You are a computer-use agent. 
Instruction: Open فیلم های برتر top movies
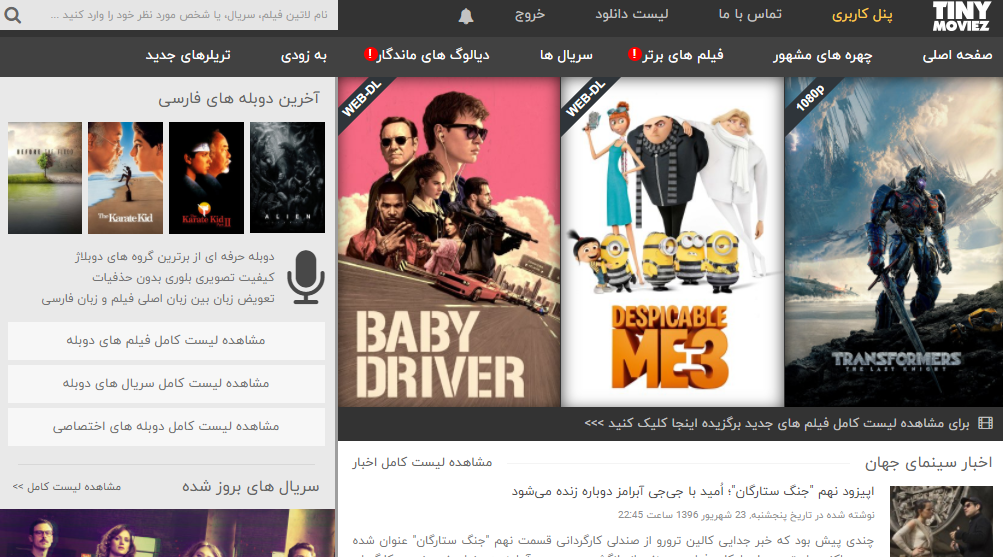pos(683,56)
